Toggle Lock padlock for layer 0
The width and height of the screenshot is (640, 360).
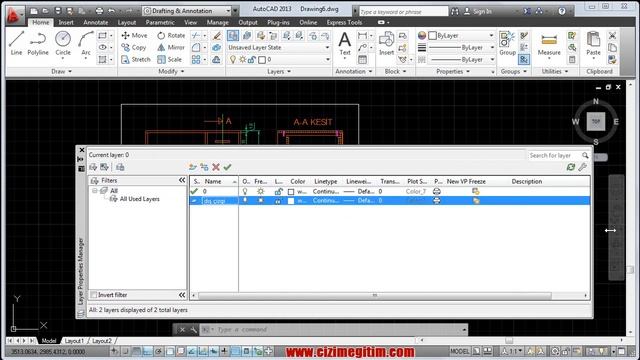click(x=278, y=191)
